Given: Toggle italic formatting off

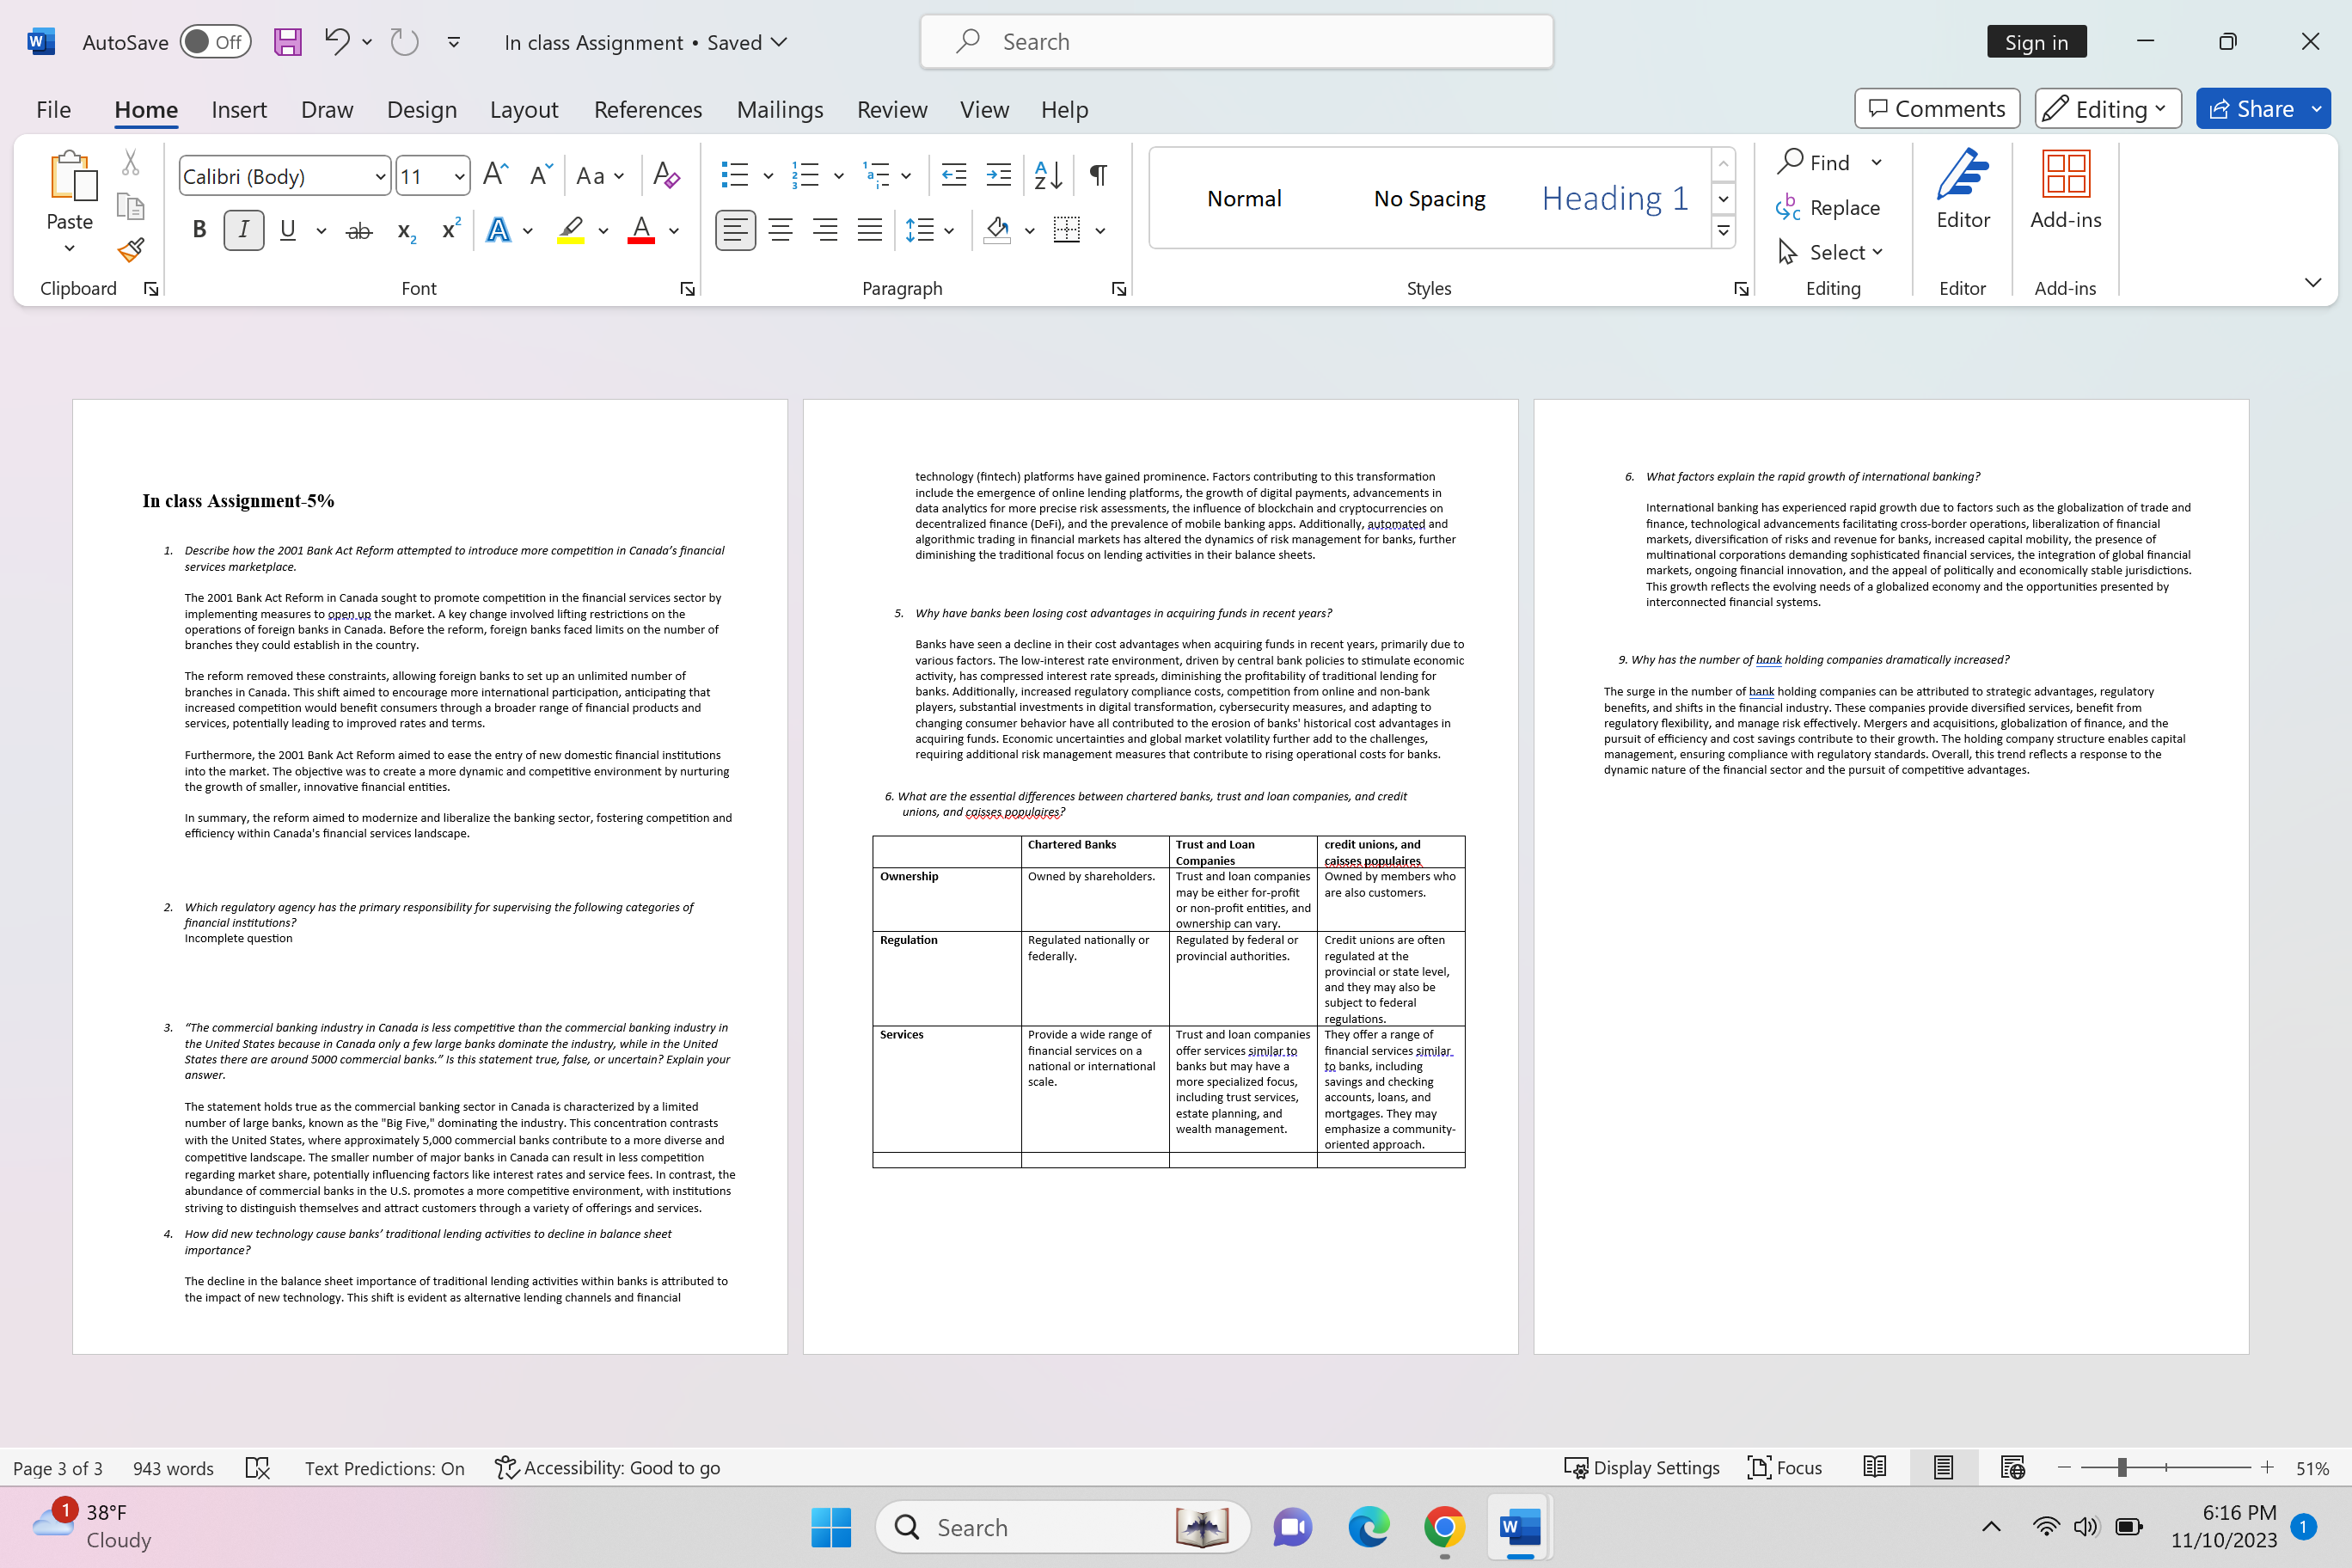Looking at the screenshot, I should [x=243, y=231].
